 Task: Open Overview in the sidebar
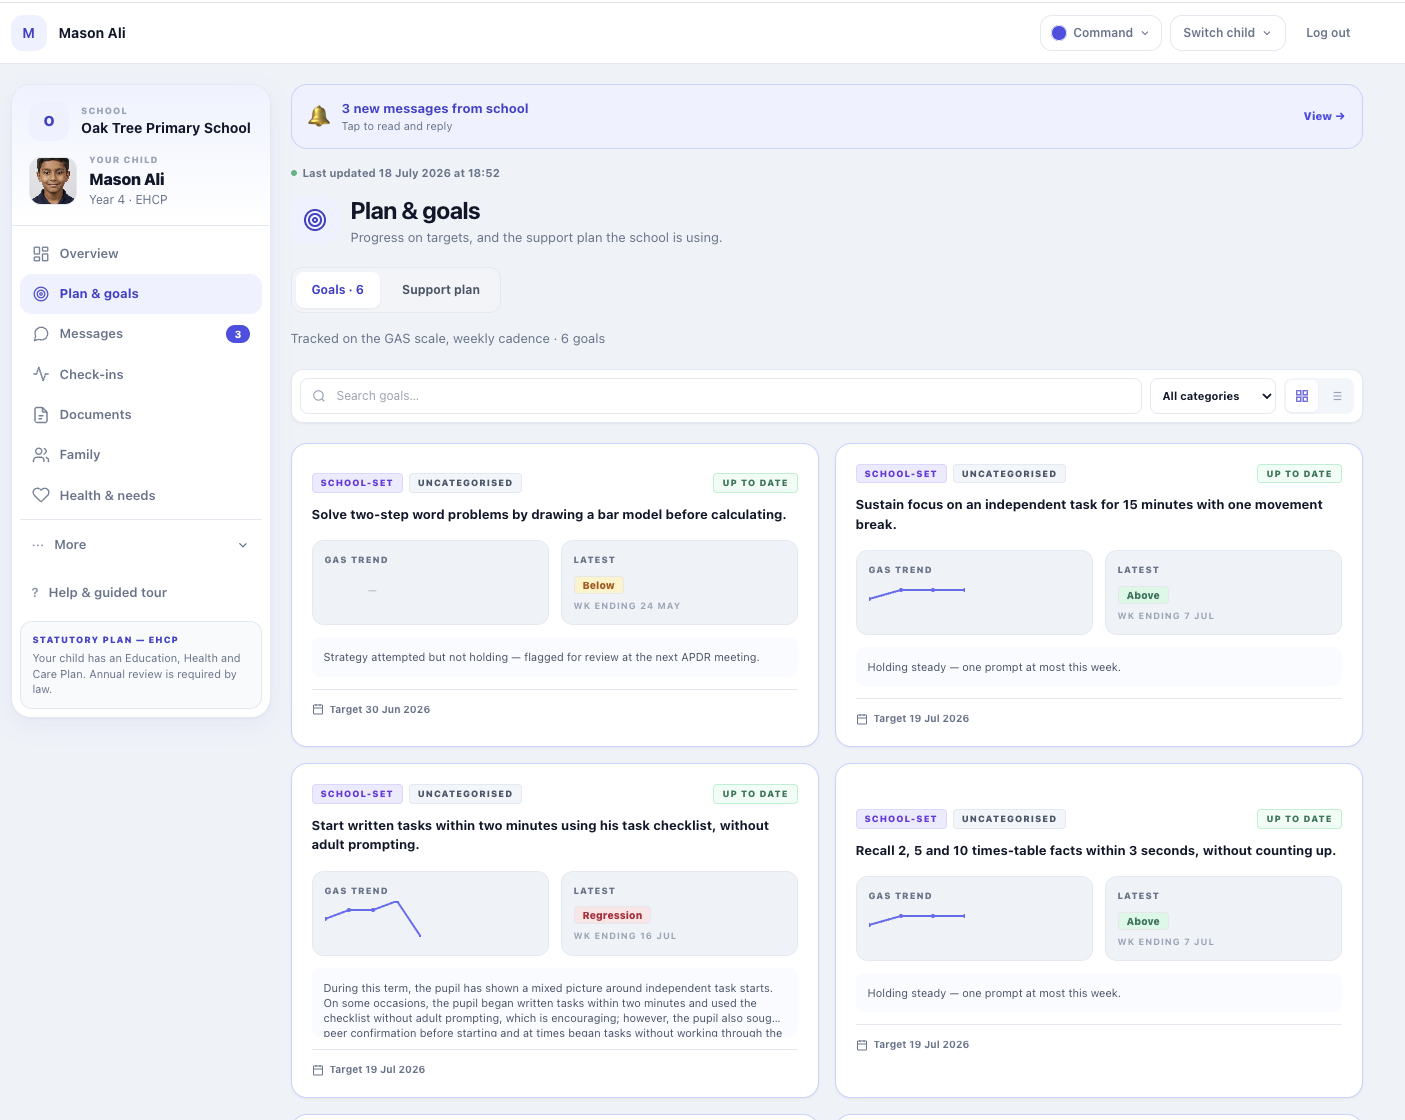(141, 254)
